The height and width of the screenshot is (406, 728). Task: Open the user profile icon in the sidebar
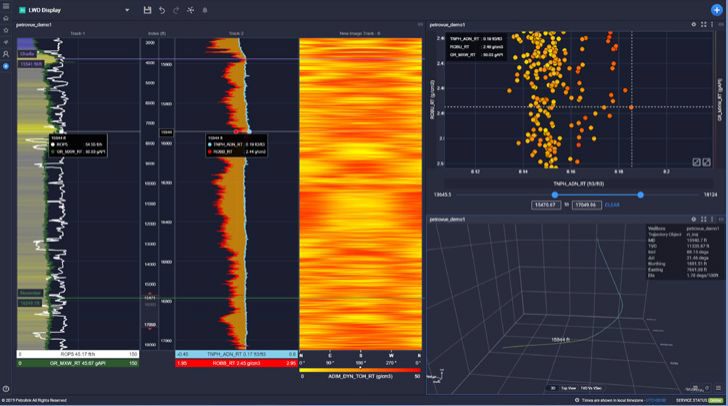coord(5,54)
